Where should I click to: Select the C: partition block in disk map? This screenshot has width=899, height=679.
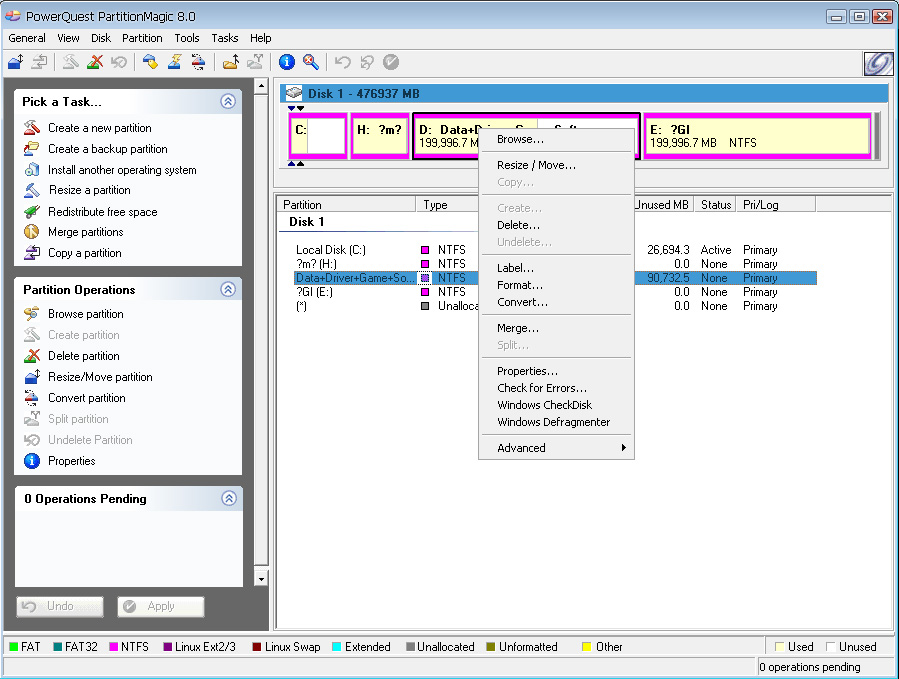pyautogui.click(x=318, y=136)
